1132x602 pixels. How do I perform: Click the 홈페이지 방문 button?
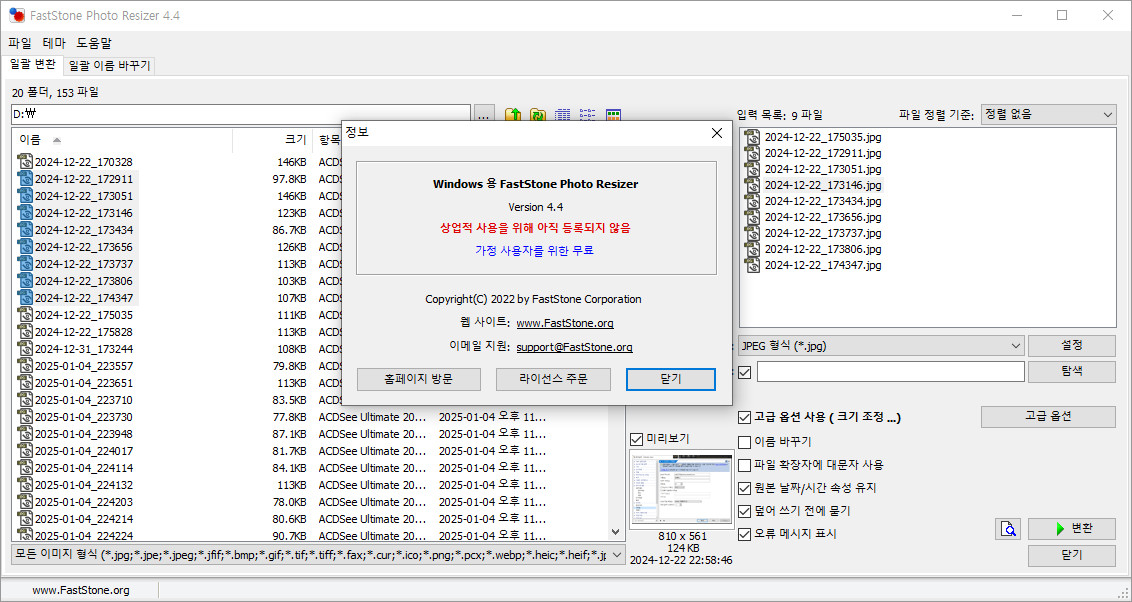click(x=419, y=379)
